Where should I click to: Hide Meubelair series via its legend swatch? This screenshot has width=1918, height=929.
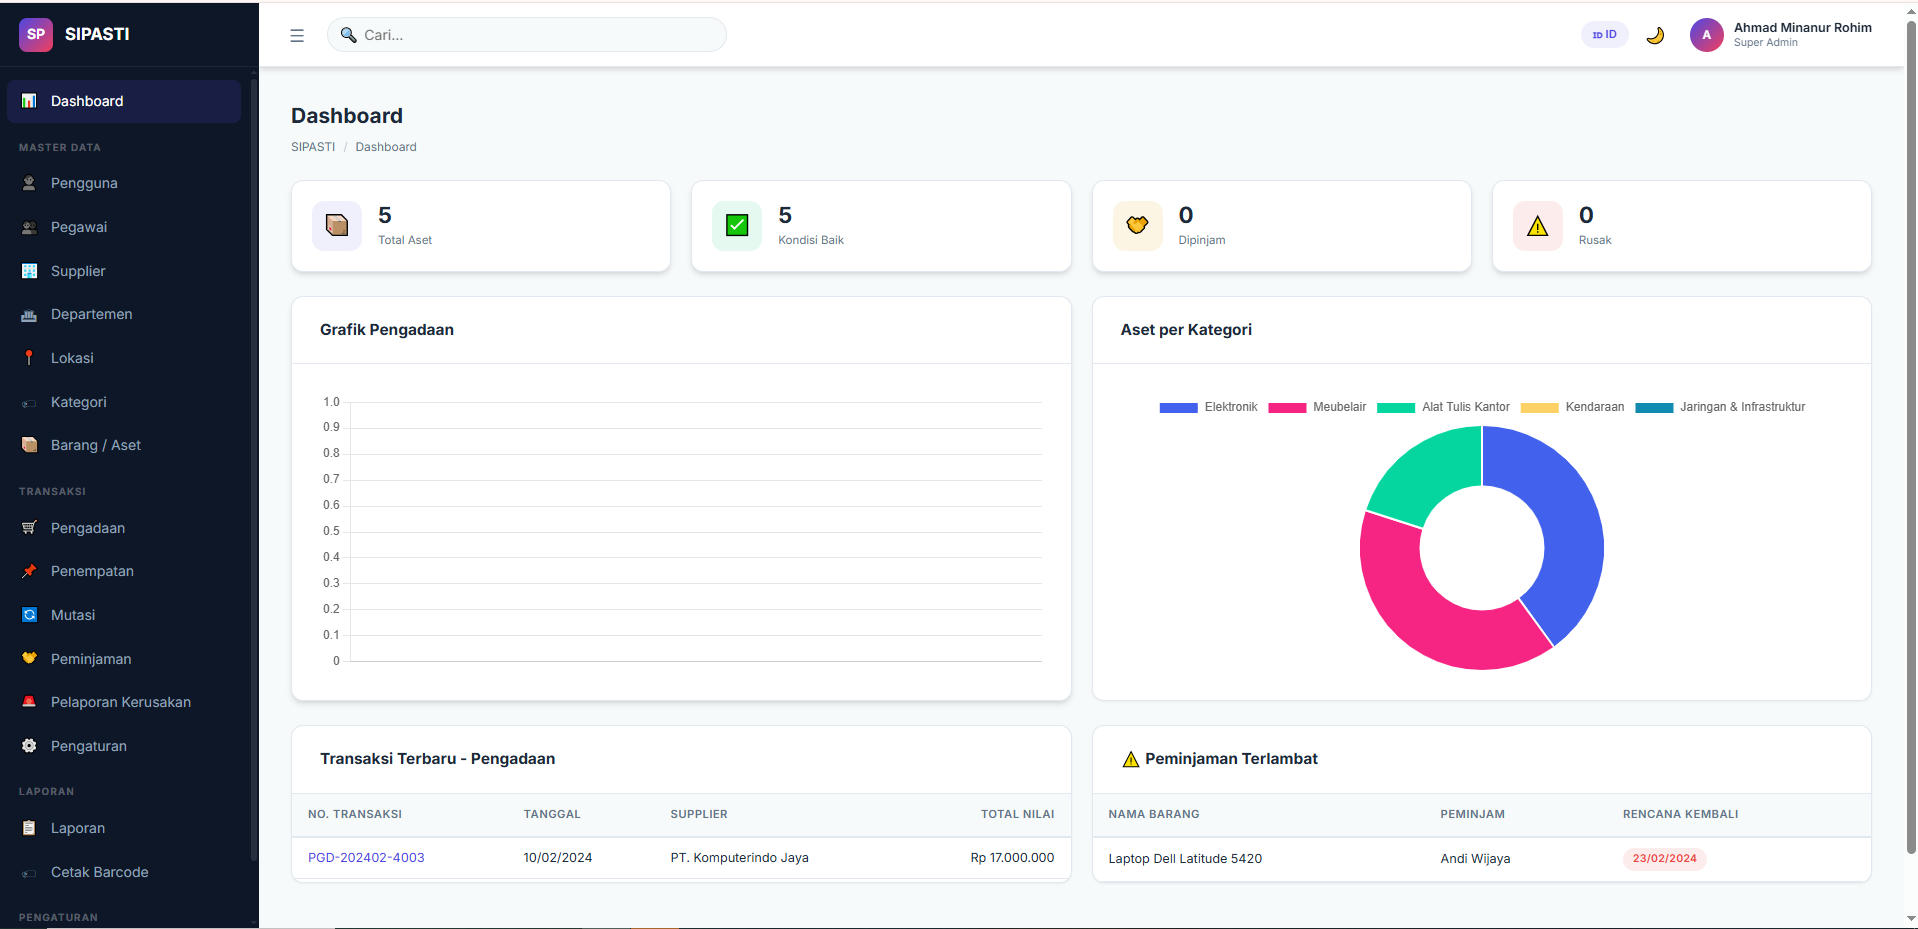click(x=1287, y=408)
